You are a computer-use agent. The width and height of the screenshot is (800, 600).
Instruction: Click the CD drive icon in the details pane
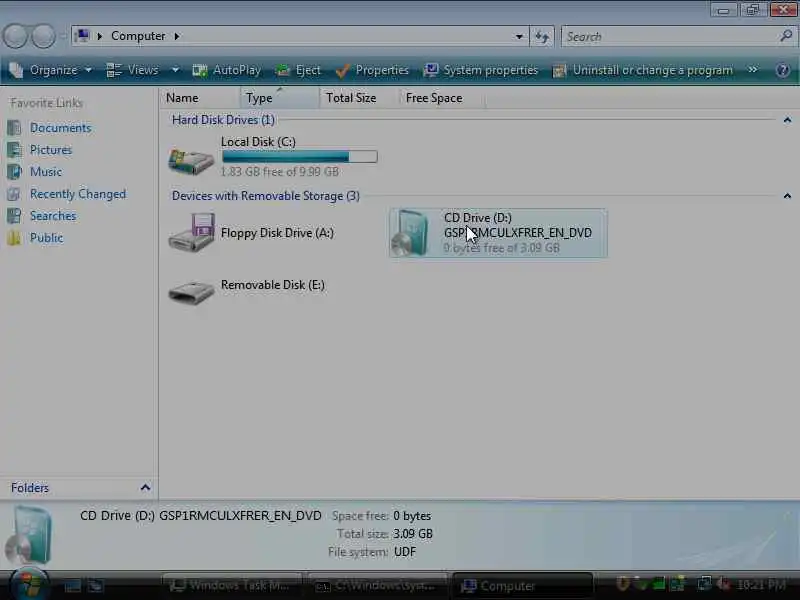point(29,535)
